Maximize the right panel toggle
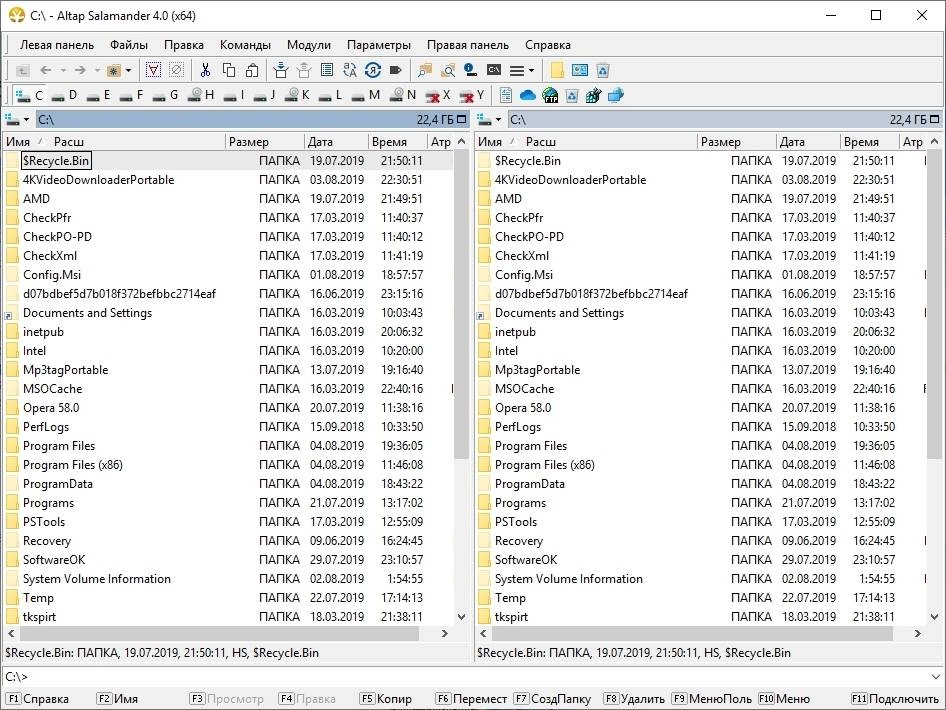 pos(935,119)
